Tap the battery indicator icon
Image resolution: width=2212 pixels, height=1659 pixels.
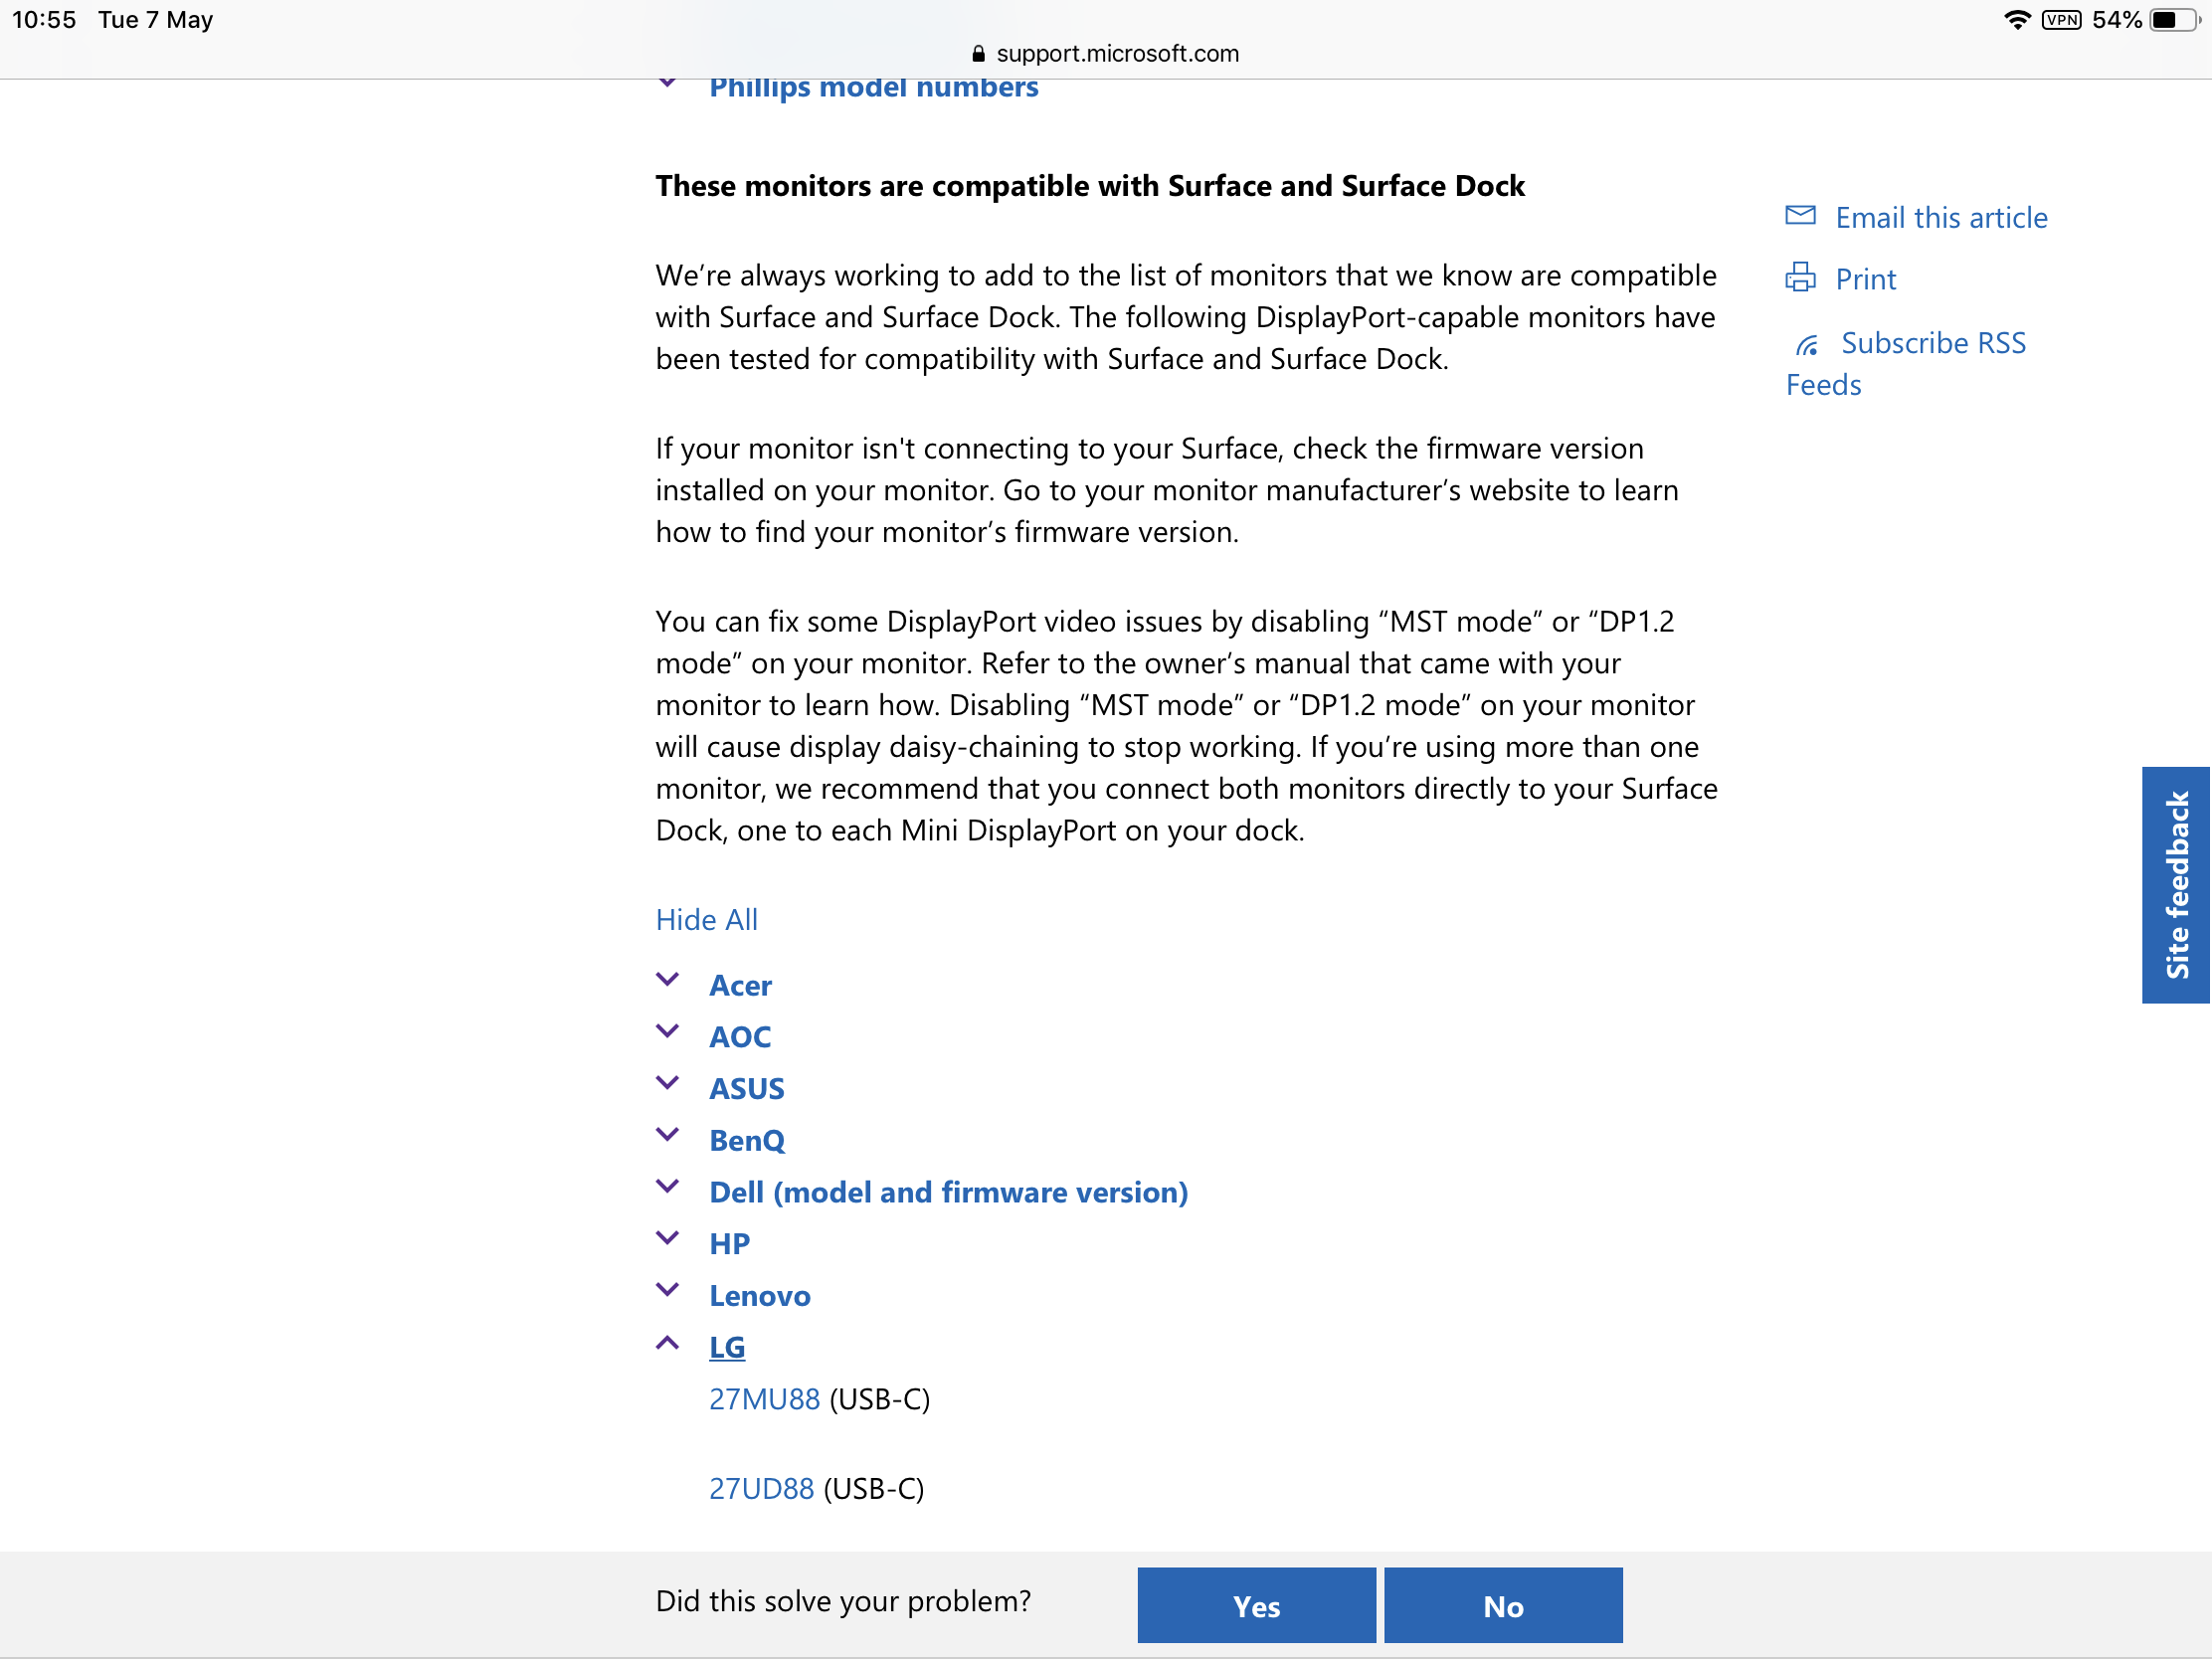pos(2173,20)
